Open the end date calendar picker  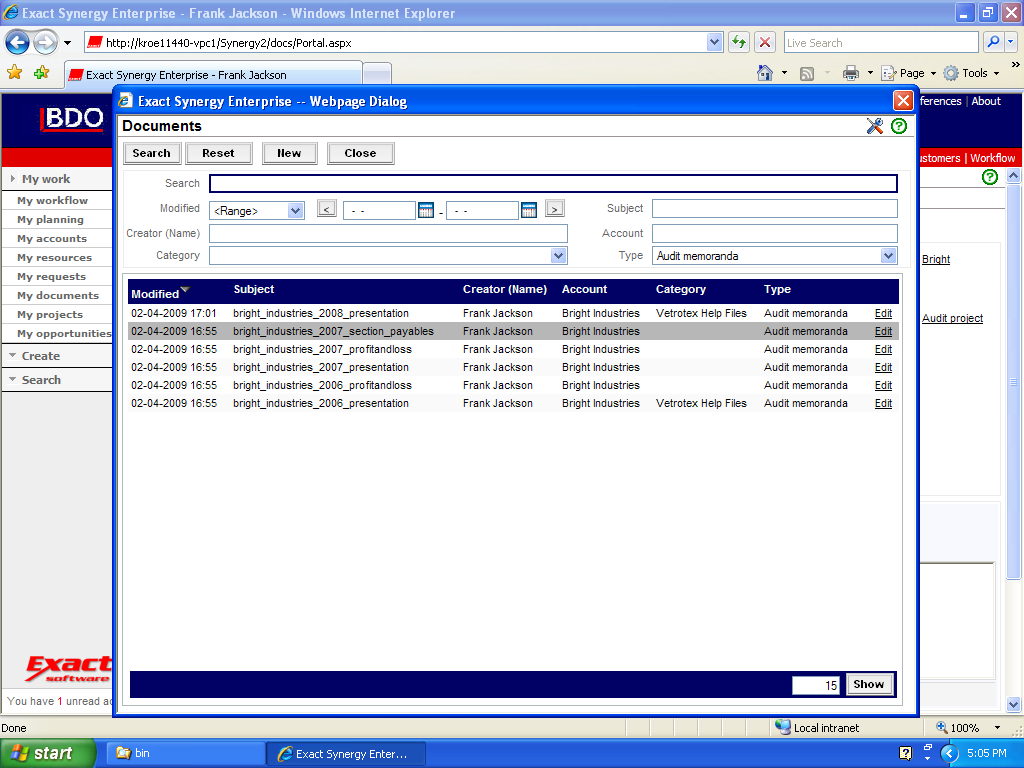[x=529, y=210]
